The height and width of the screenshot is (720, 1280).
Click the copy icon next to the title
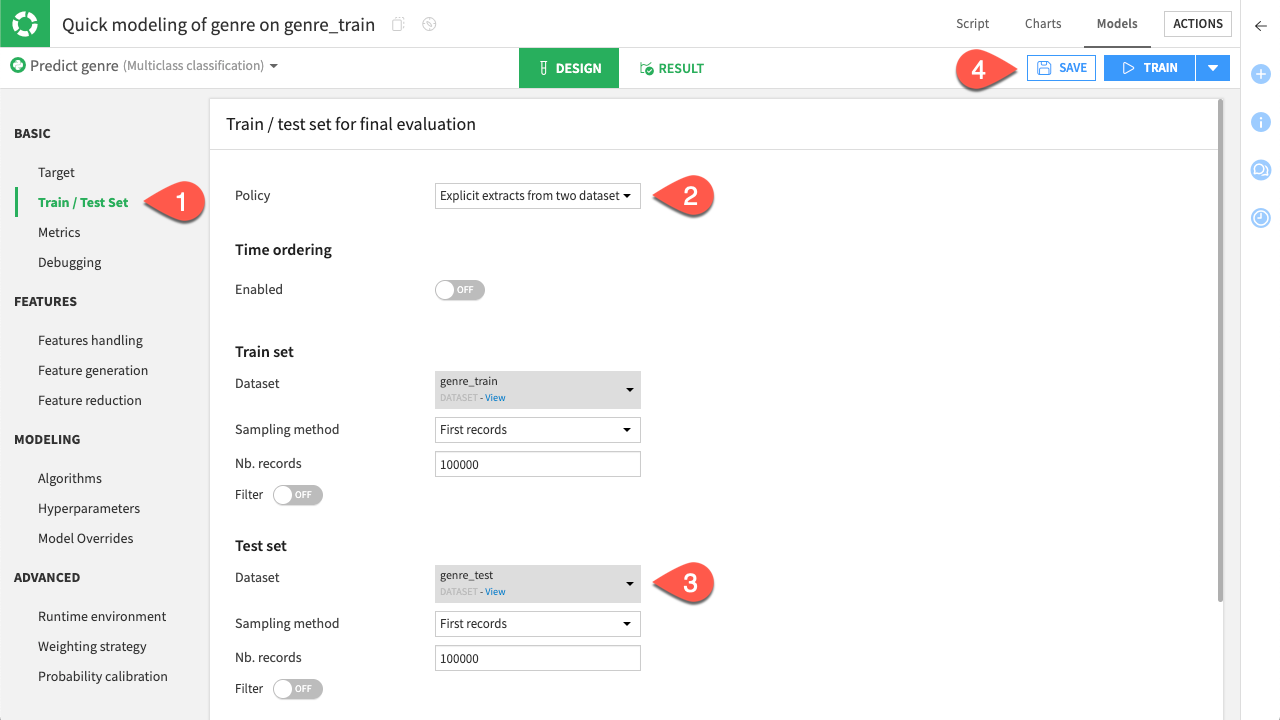point(397,24)
